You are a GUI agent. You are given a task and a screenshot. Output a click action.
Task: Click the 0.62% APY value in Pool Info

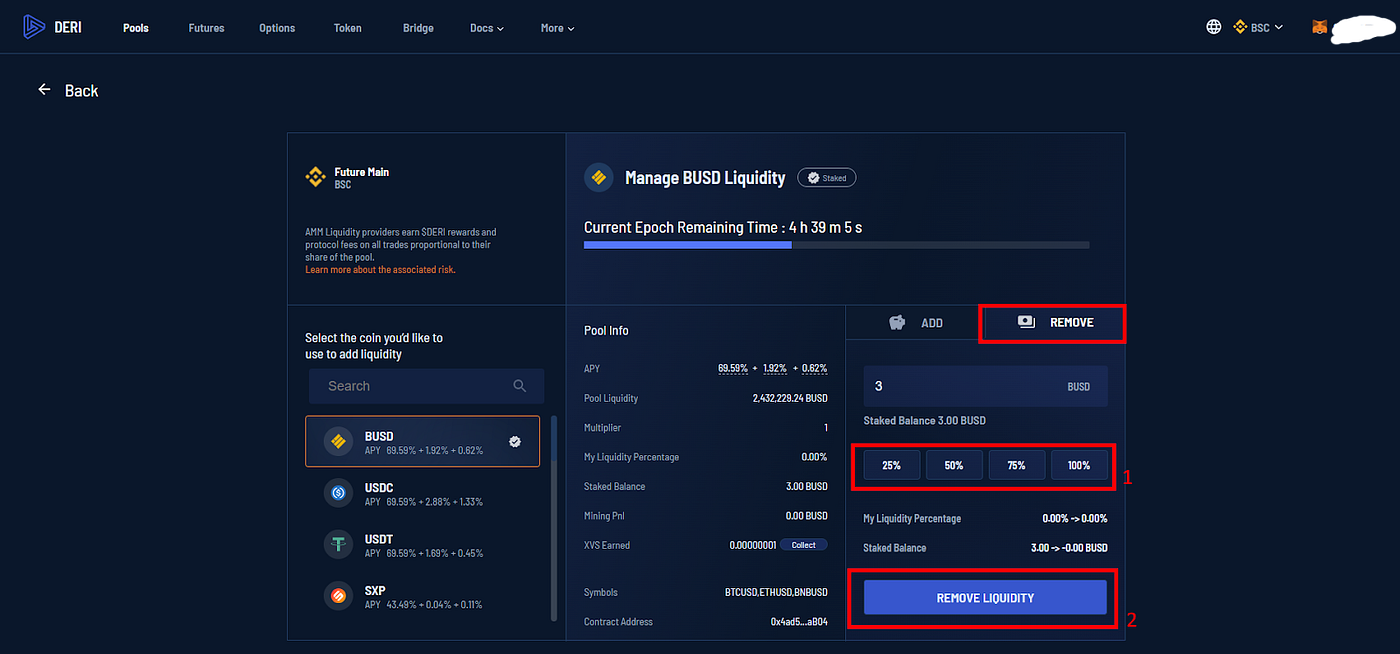[814, 369]
